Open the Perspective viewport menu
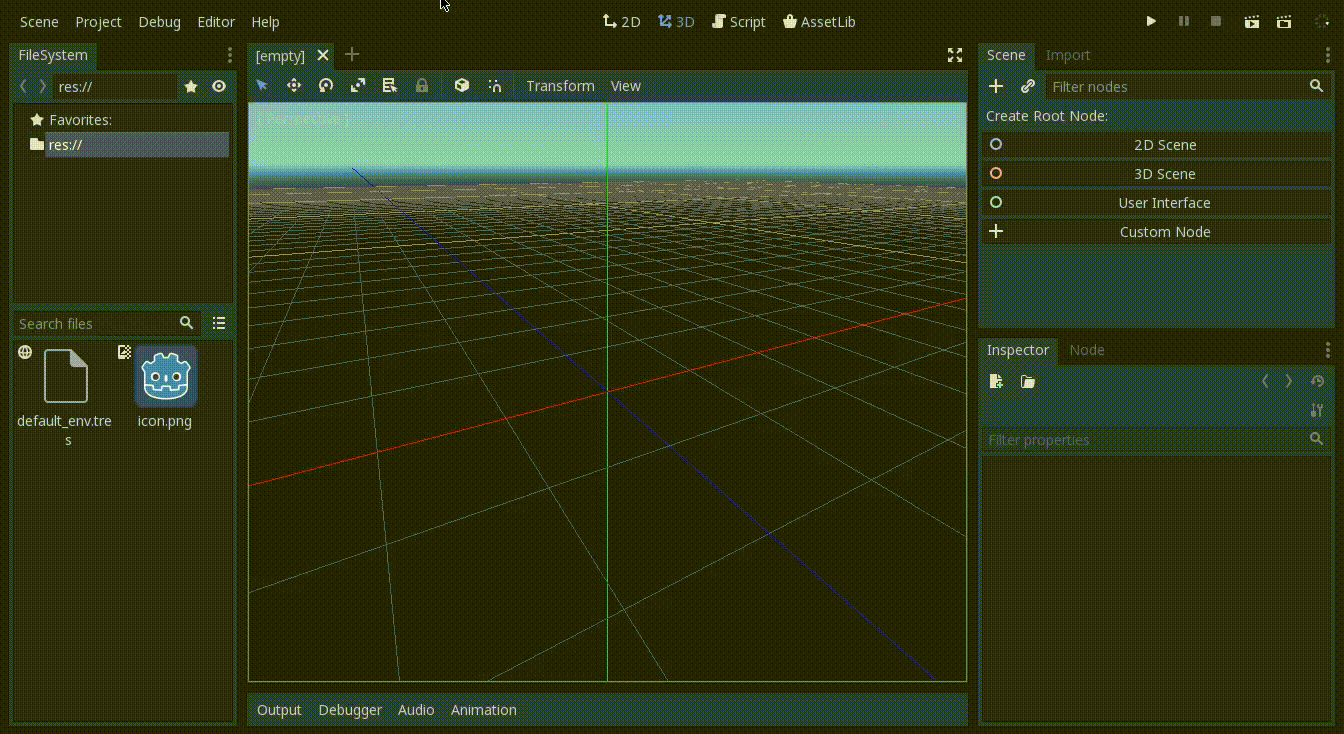The image size is (1344, 734). pos(304,119)
